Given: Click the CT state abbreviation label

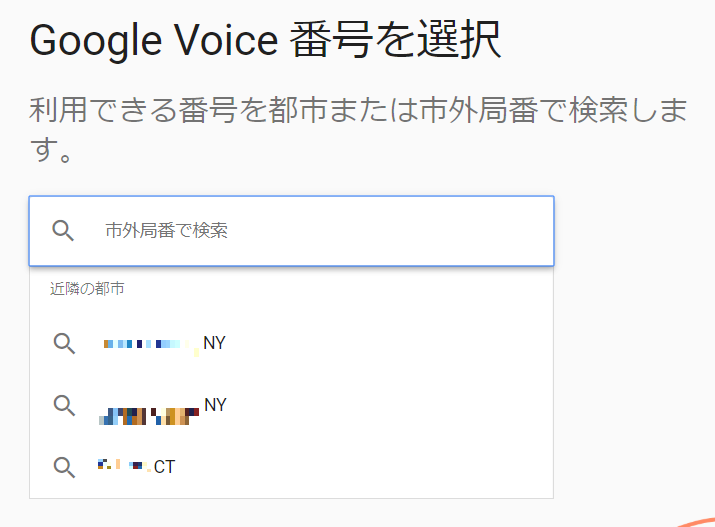Looking at the screenshot, I should [164, 467].
